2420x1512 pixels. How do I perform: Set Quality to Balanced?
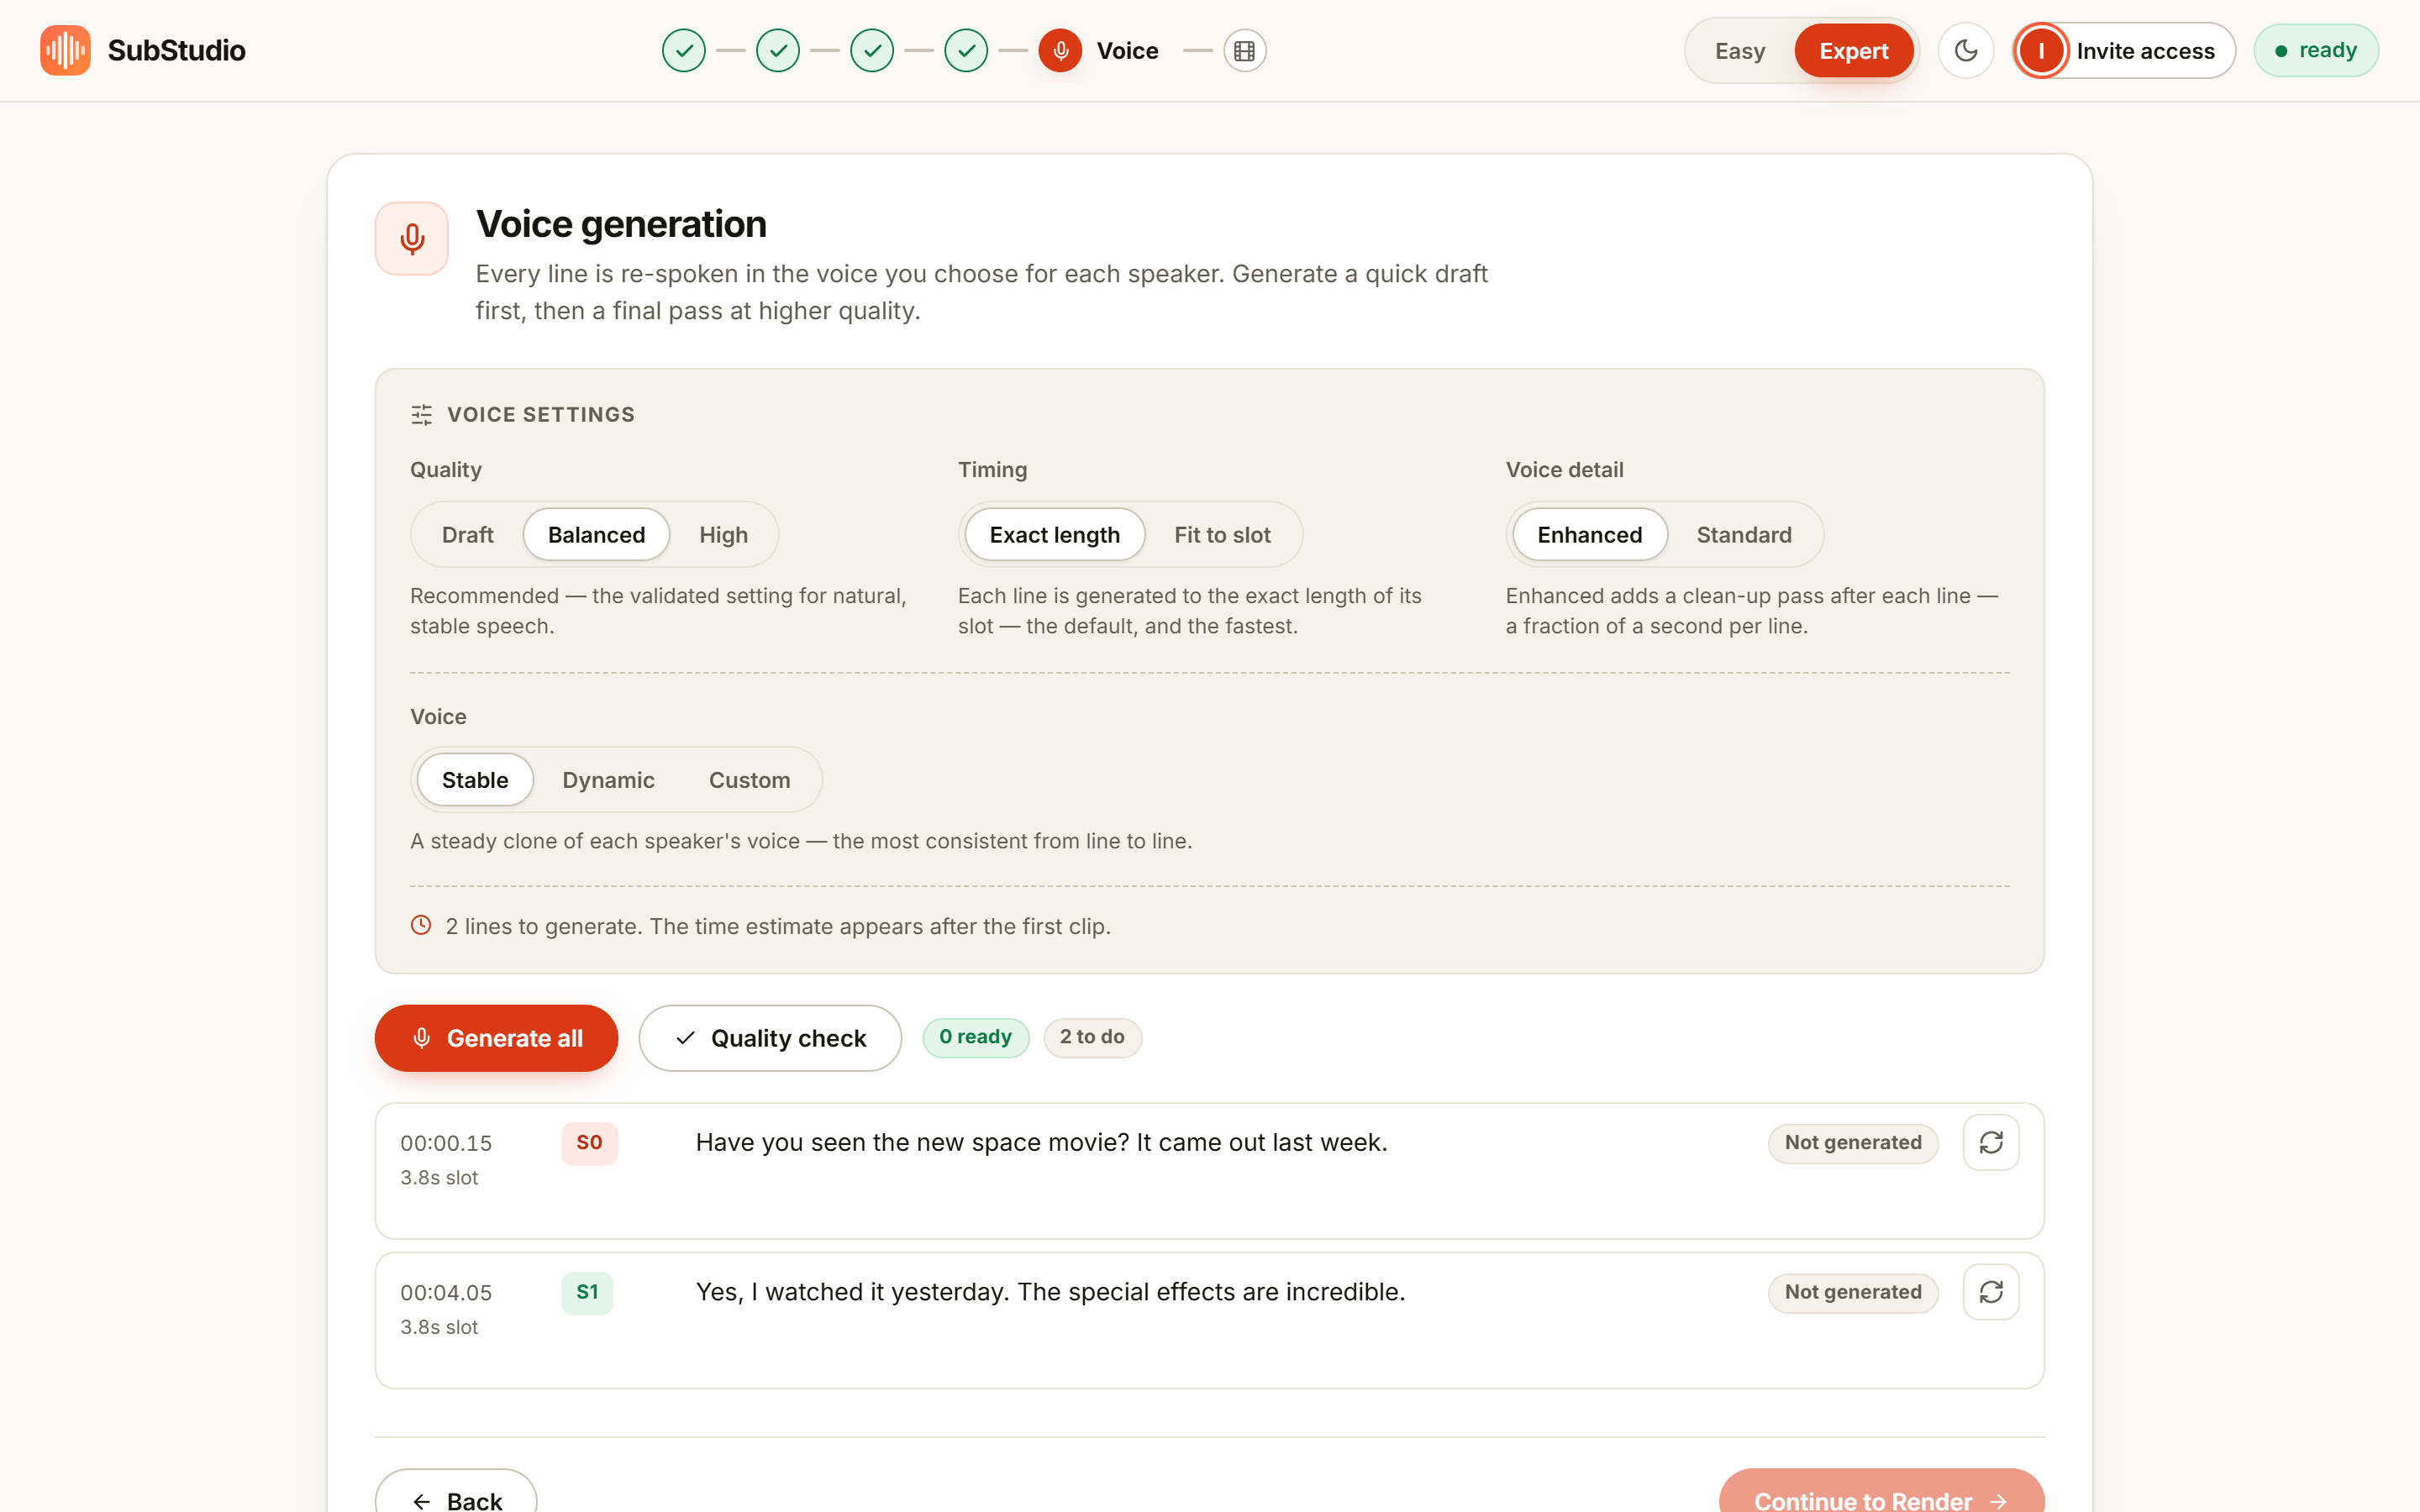(596, 534)
